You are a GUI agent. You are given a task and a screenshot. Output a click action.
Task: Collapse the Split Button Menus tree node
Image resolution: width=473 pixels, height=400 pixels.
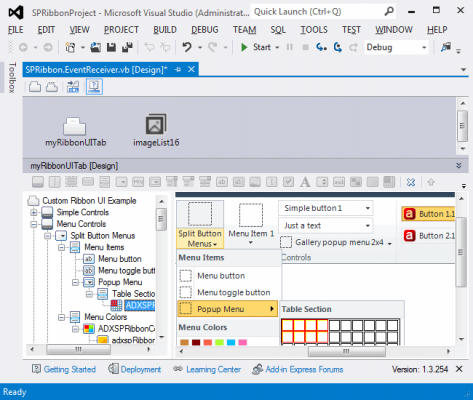point(48,236)
